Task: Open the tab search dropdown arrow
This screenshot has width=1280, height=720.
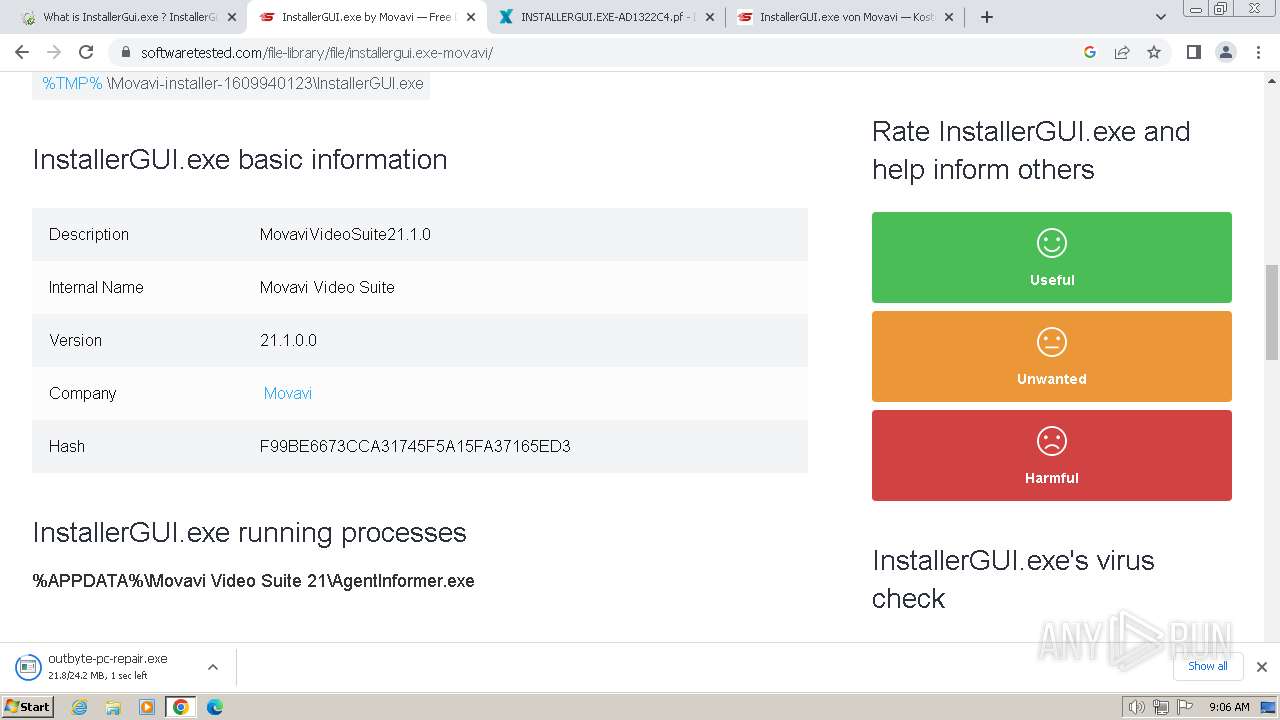Action: pos(1161,17)
